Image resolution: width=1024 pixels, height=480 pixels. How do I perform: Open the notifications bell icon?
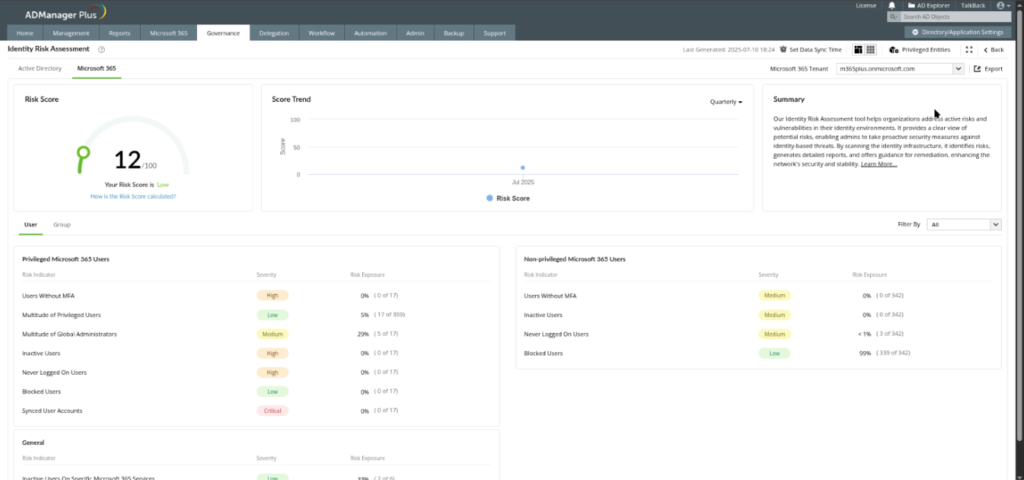[891, 6]
